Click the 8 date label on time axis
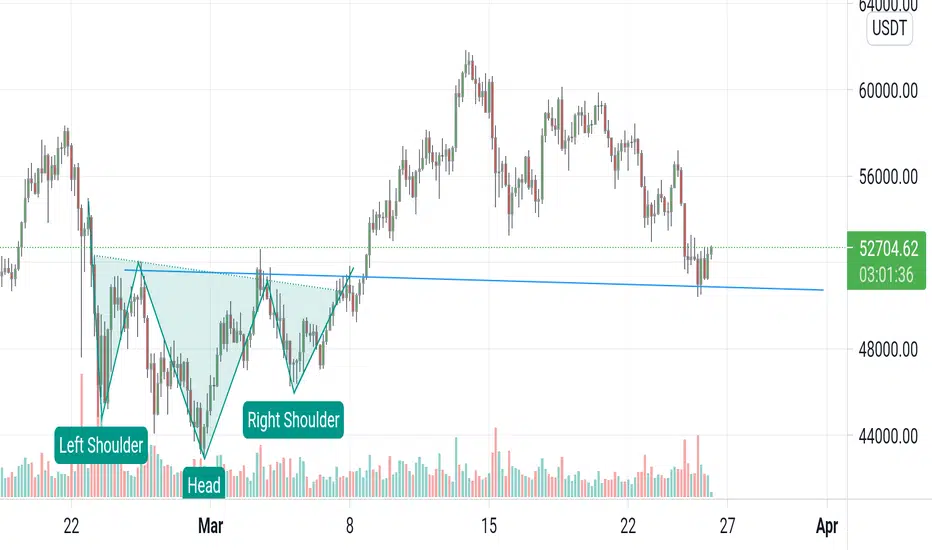Image resolution: width=932 pixels, height=550 pixels. click(350, 526)
